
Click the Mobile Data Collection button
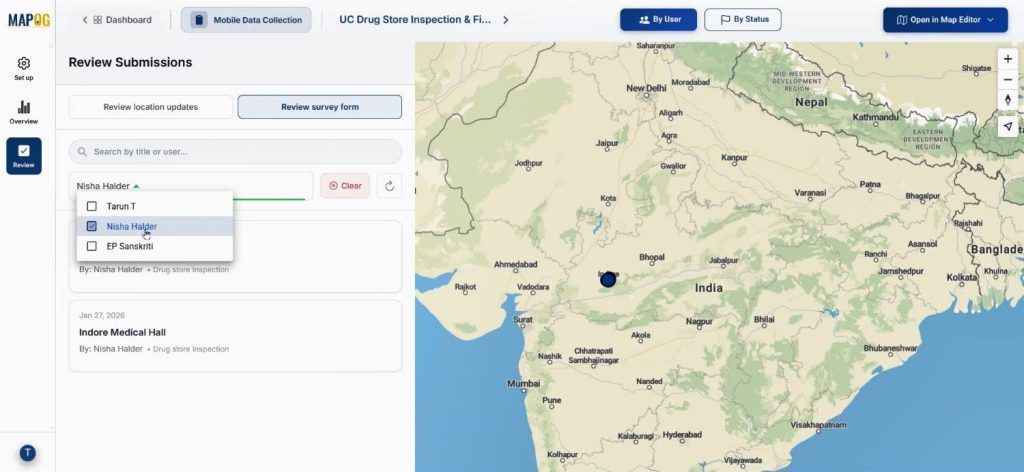point(246,20)
